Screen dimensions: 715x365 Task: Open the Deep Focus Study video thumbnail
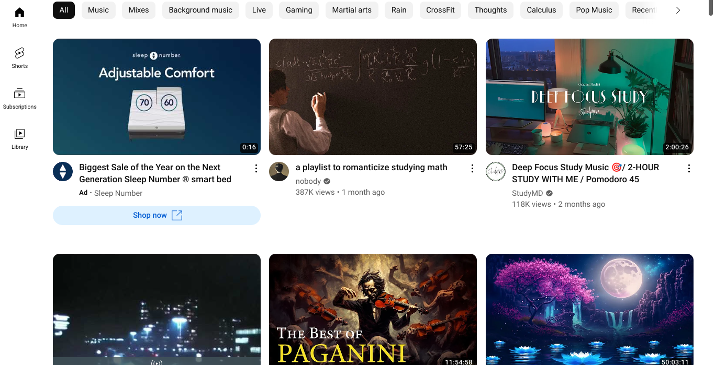click(x=590, y=97)
